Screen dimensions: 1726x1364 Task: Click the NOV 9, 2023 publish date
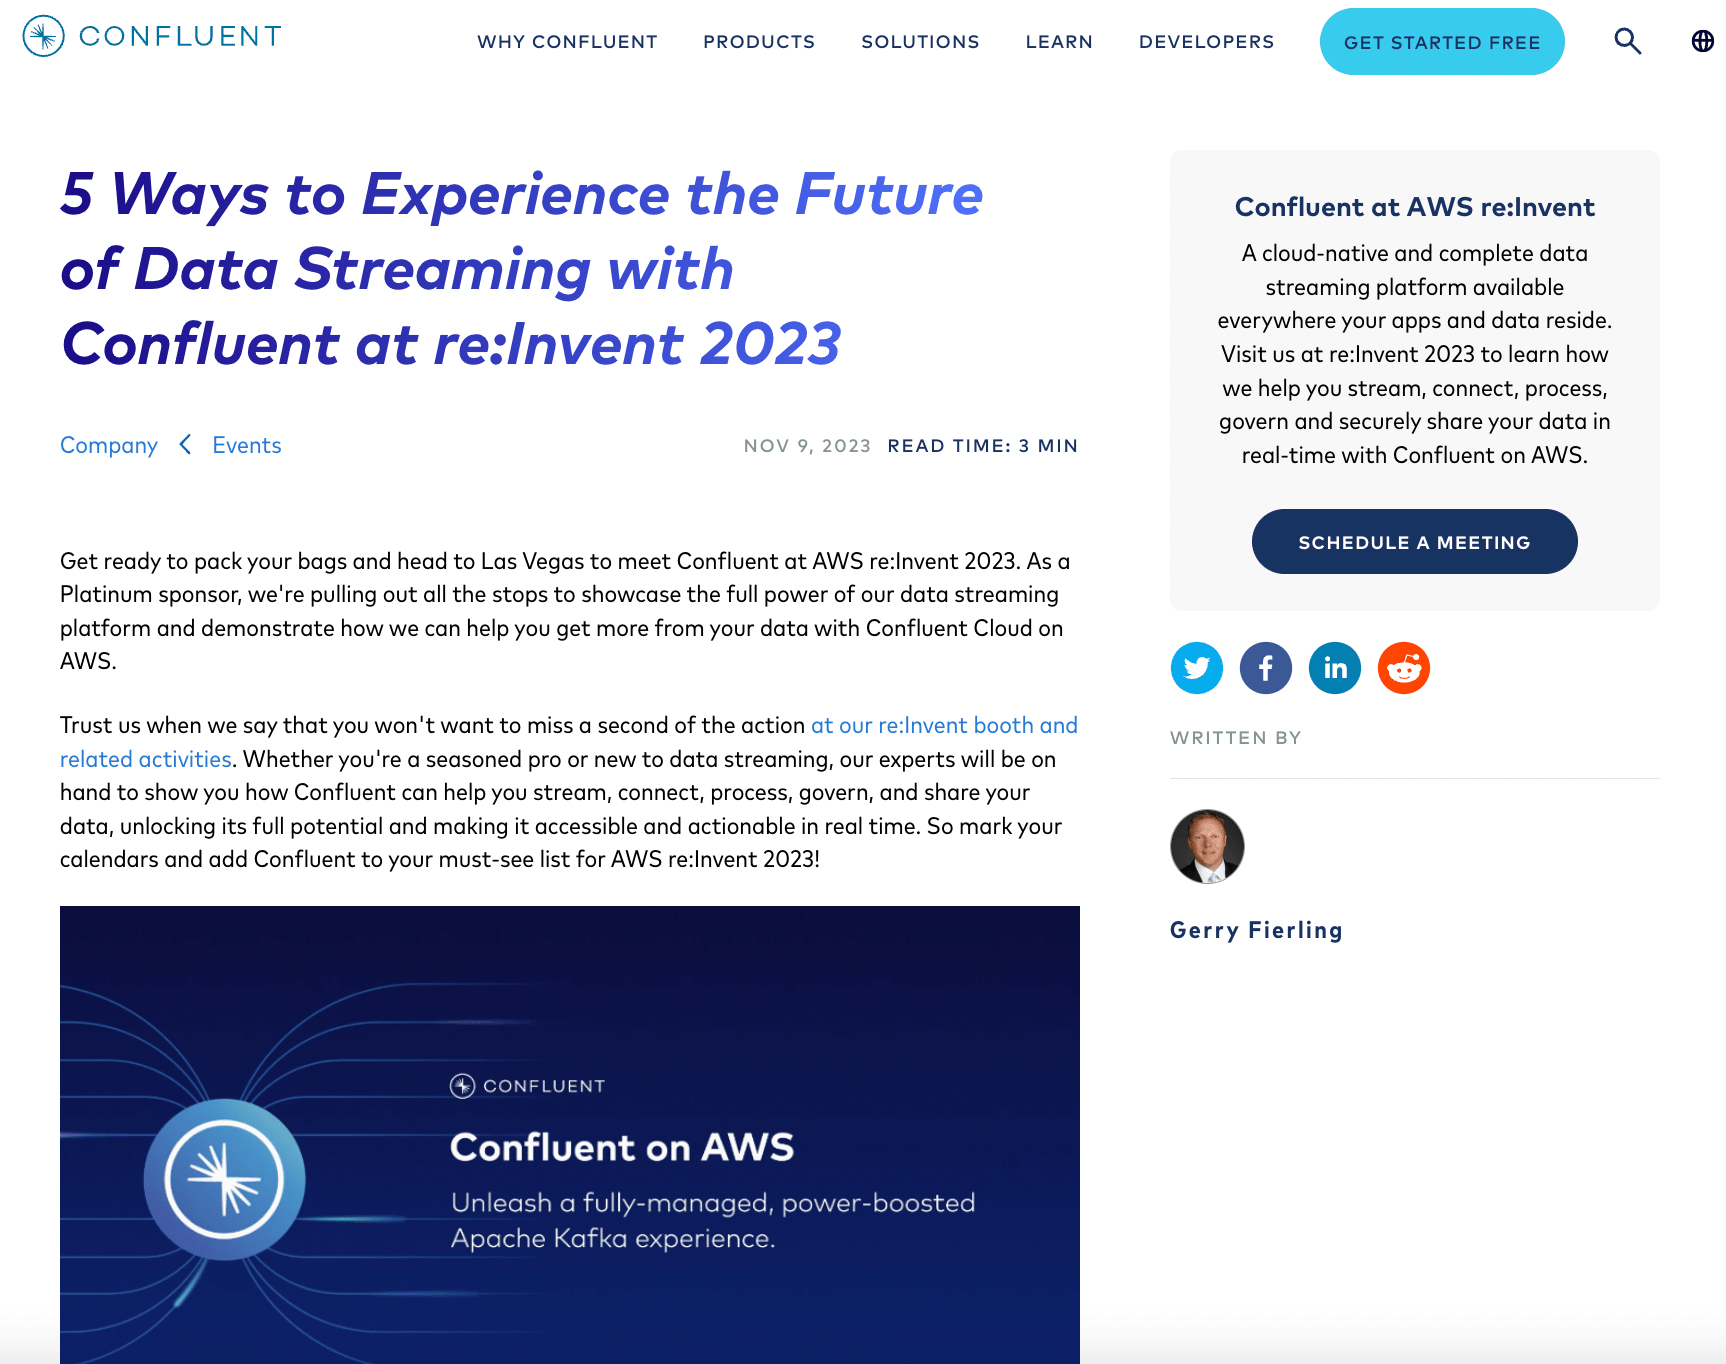807,446
